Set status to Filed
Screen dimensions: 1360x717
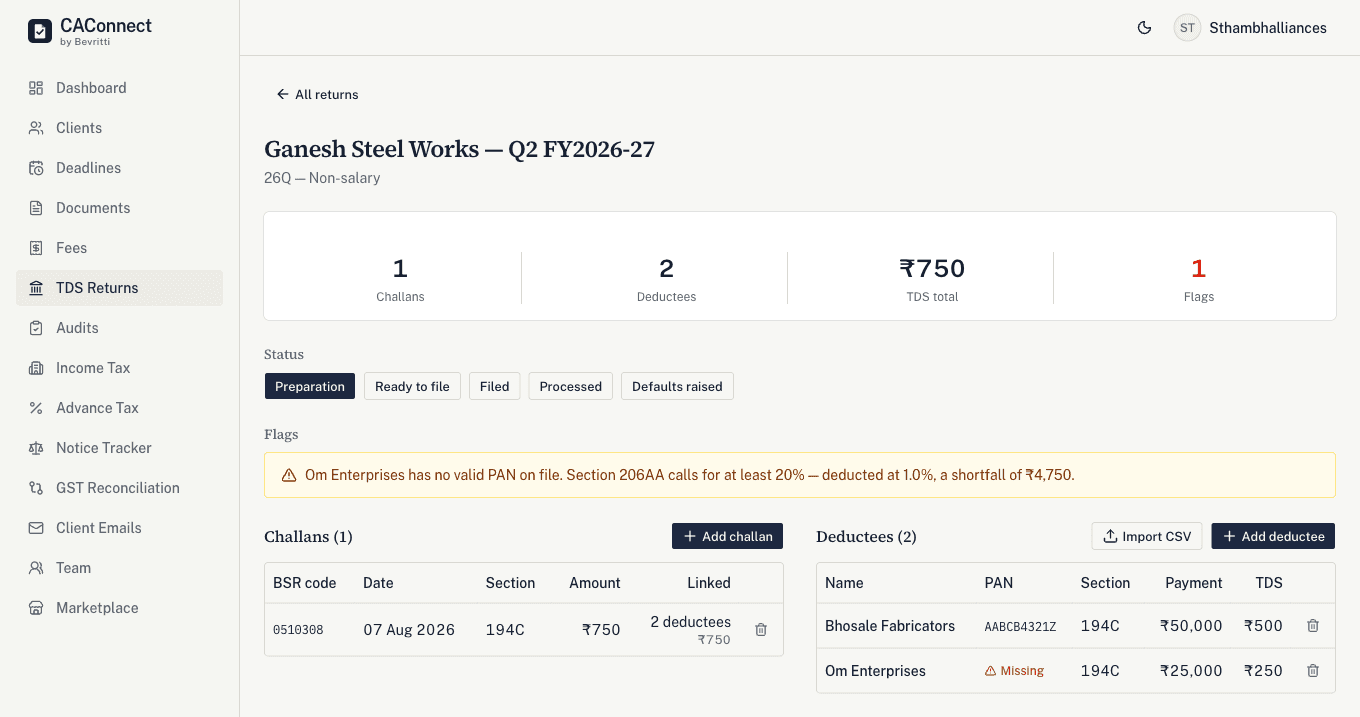coord(495,386)
